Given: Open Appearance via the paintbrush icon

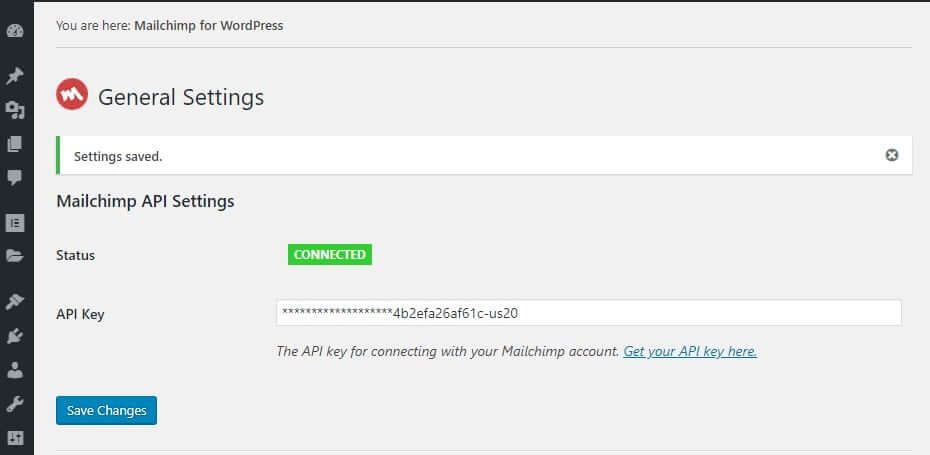Looking at the screenshot, I should 15,301.
